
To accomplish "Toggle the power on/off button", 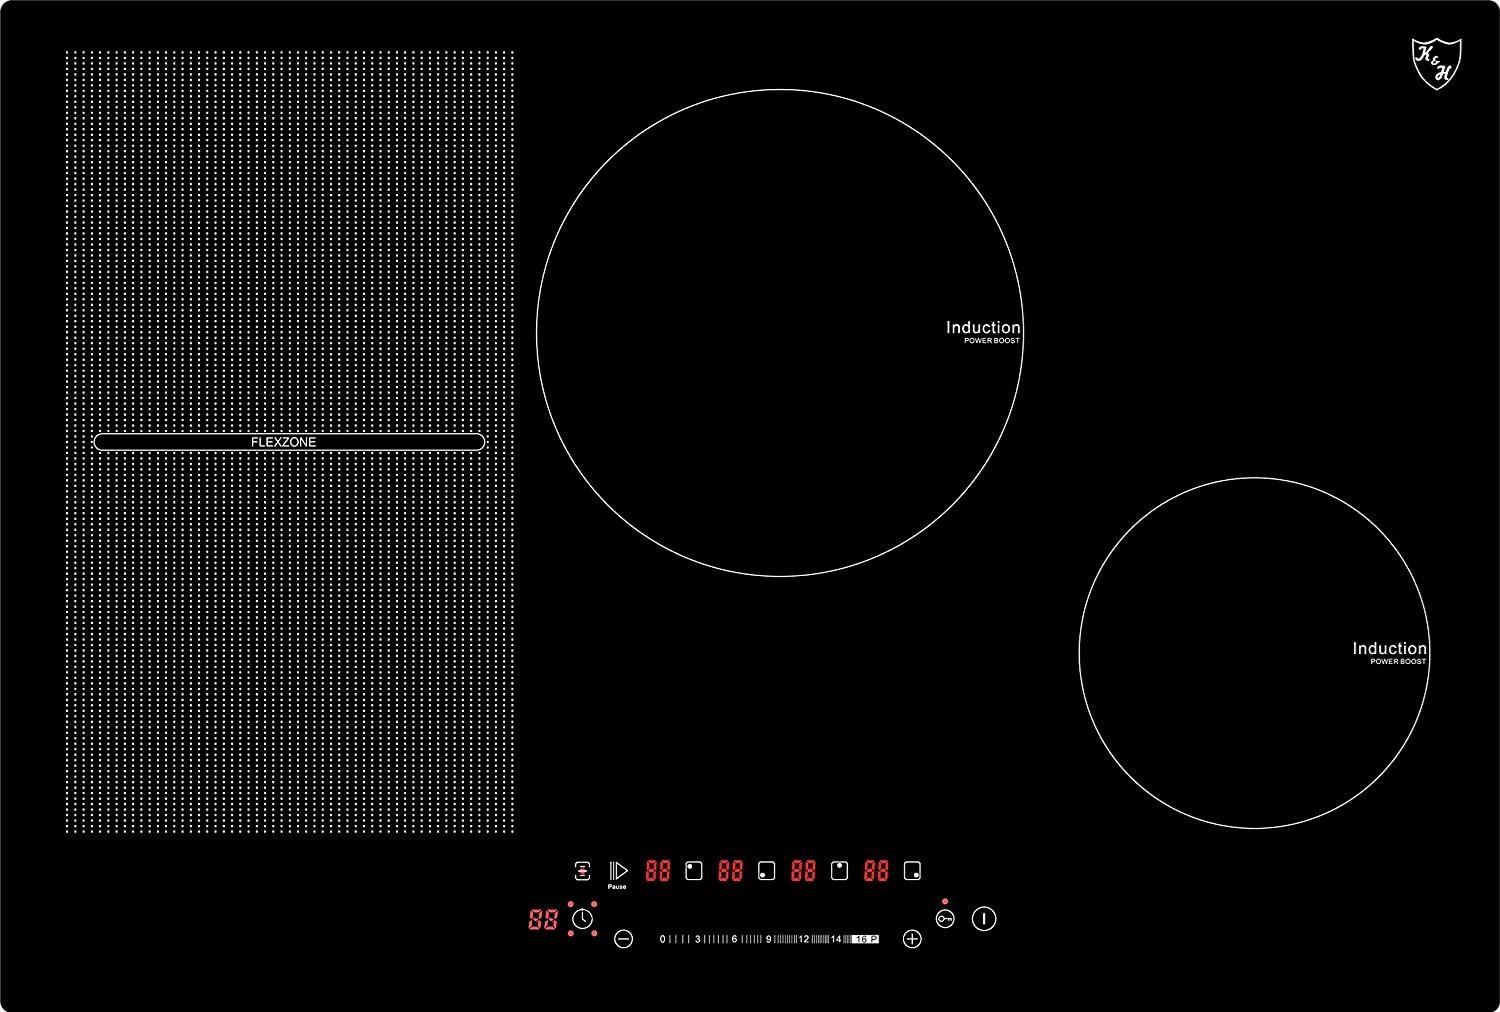I will point(984,918).
